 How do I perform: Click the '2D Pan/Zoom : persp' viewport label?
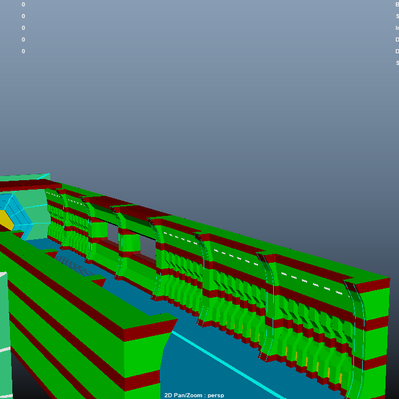[194, 395]
